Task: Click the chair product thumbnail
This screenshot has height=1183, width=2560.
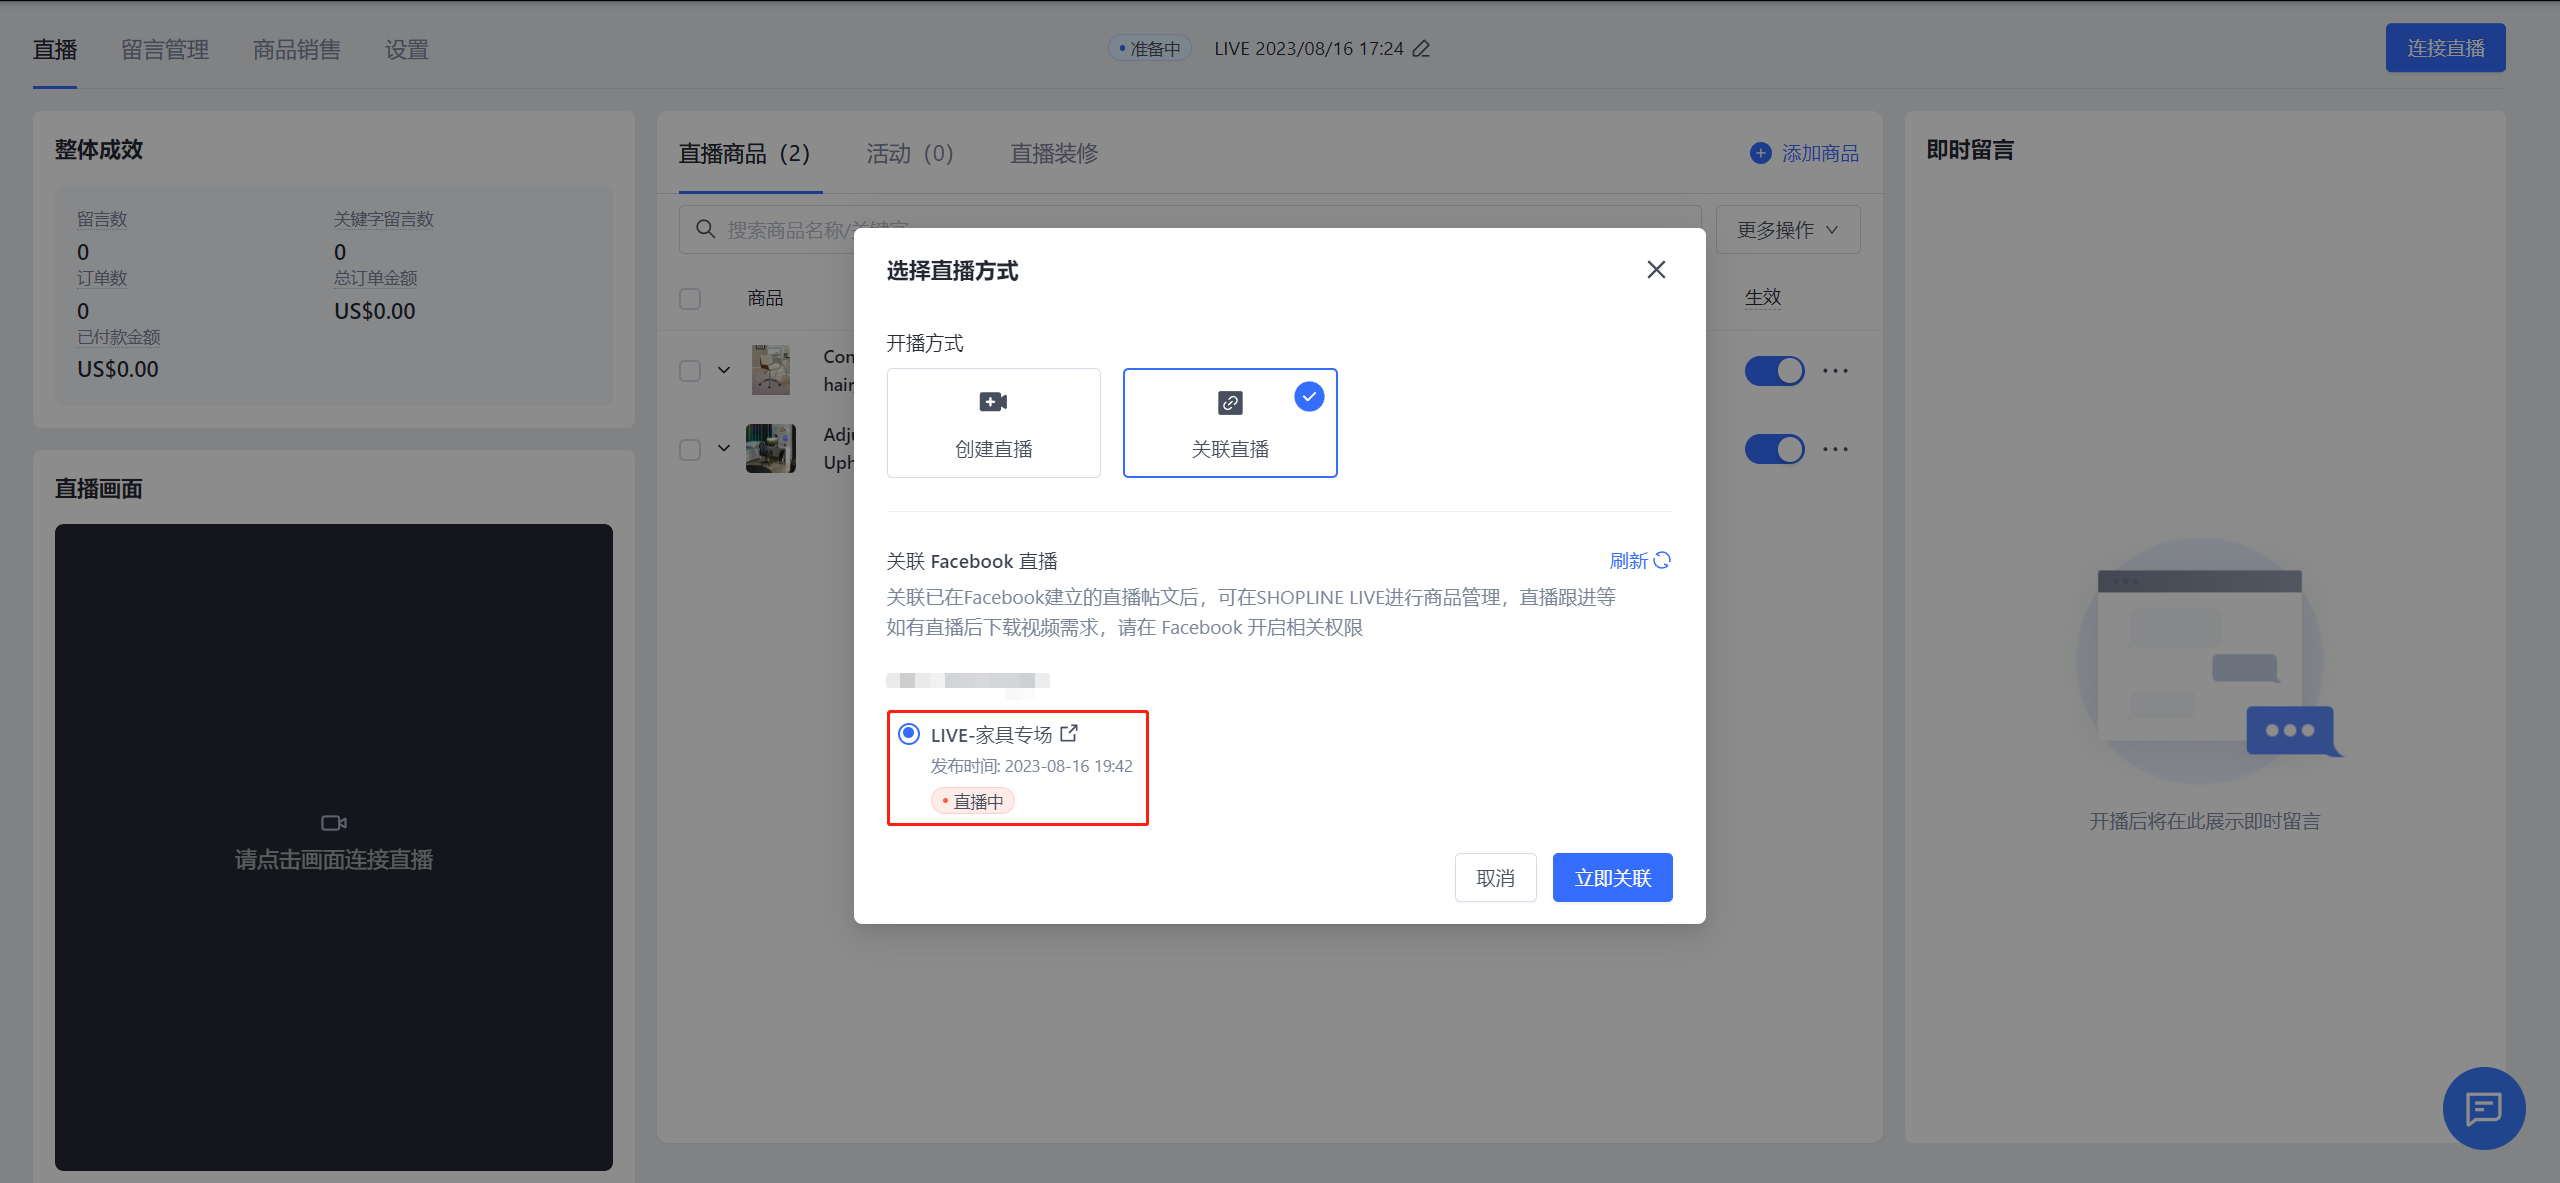Action: tap(771, 370)
